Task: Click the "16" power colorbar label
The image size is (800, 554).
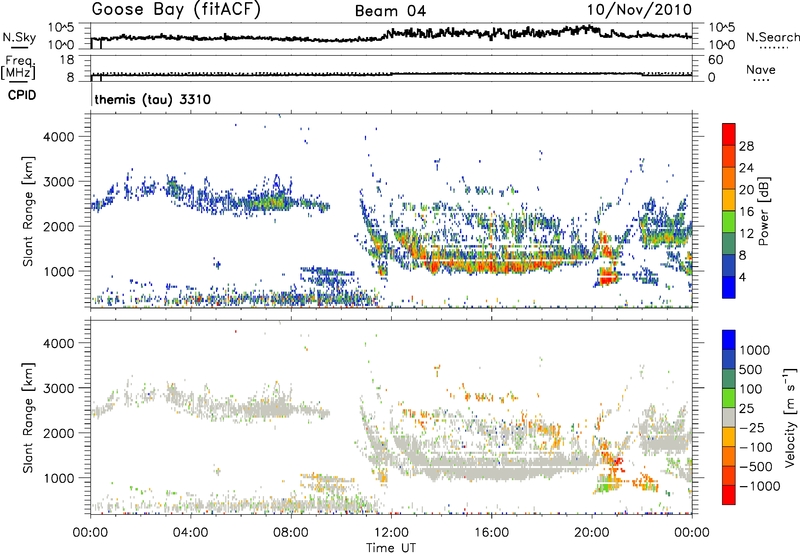Action: [746, 212]
